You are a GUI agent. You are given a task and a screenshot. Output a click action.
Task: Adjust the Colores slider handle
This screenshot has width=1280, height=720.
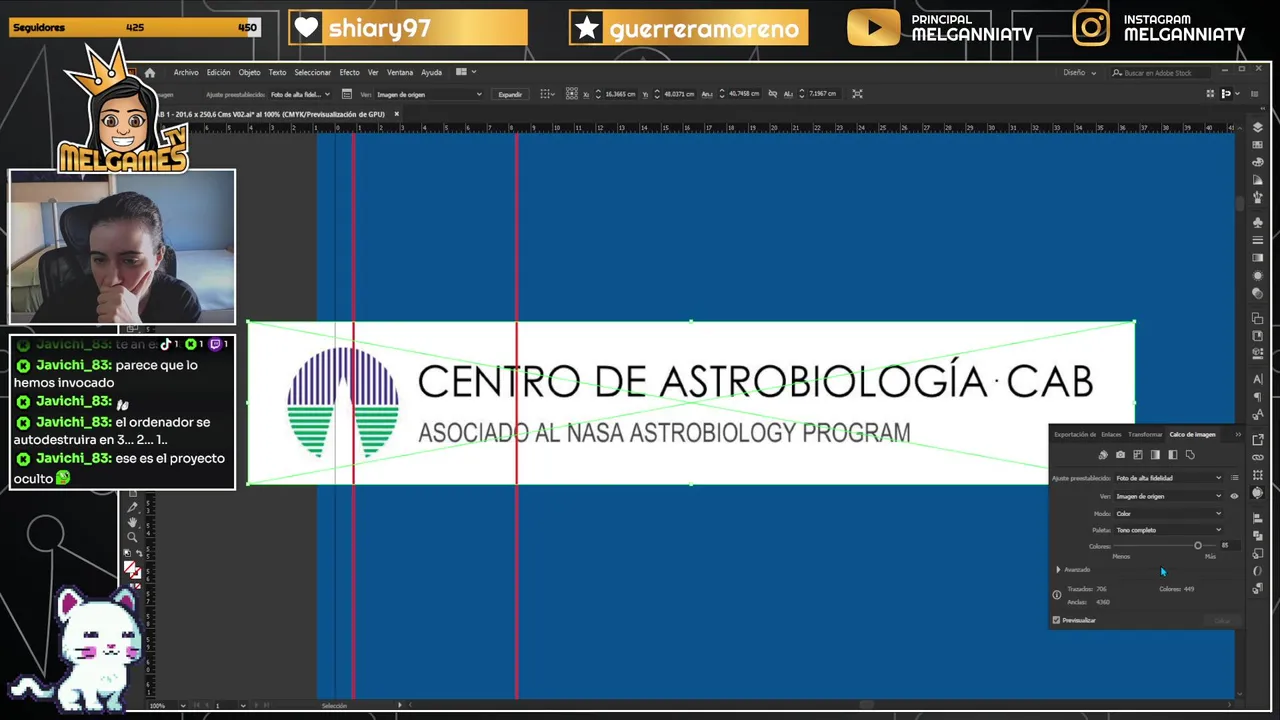[x=1198, y=546]
